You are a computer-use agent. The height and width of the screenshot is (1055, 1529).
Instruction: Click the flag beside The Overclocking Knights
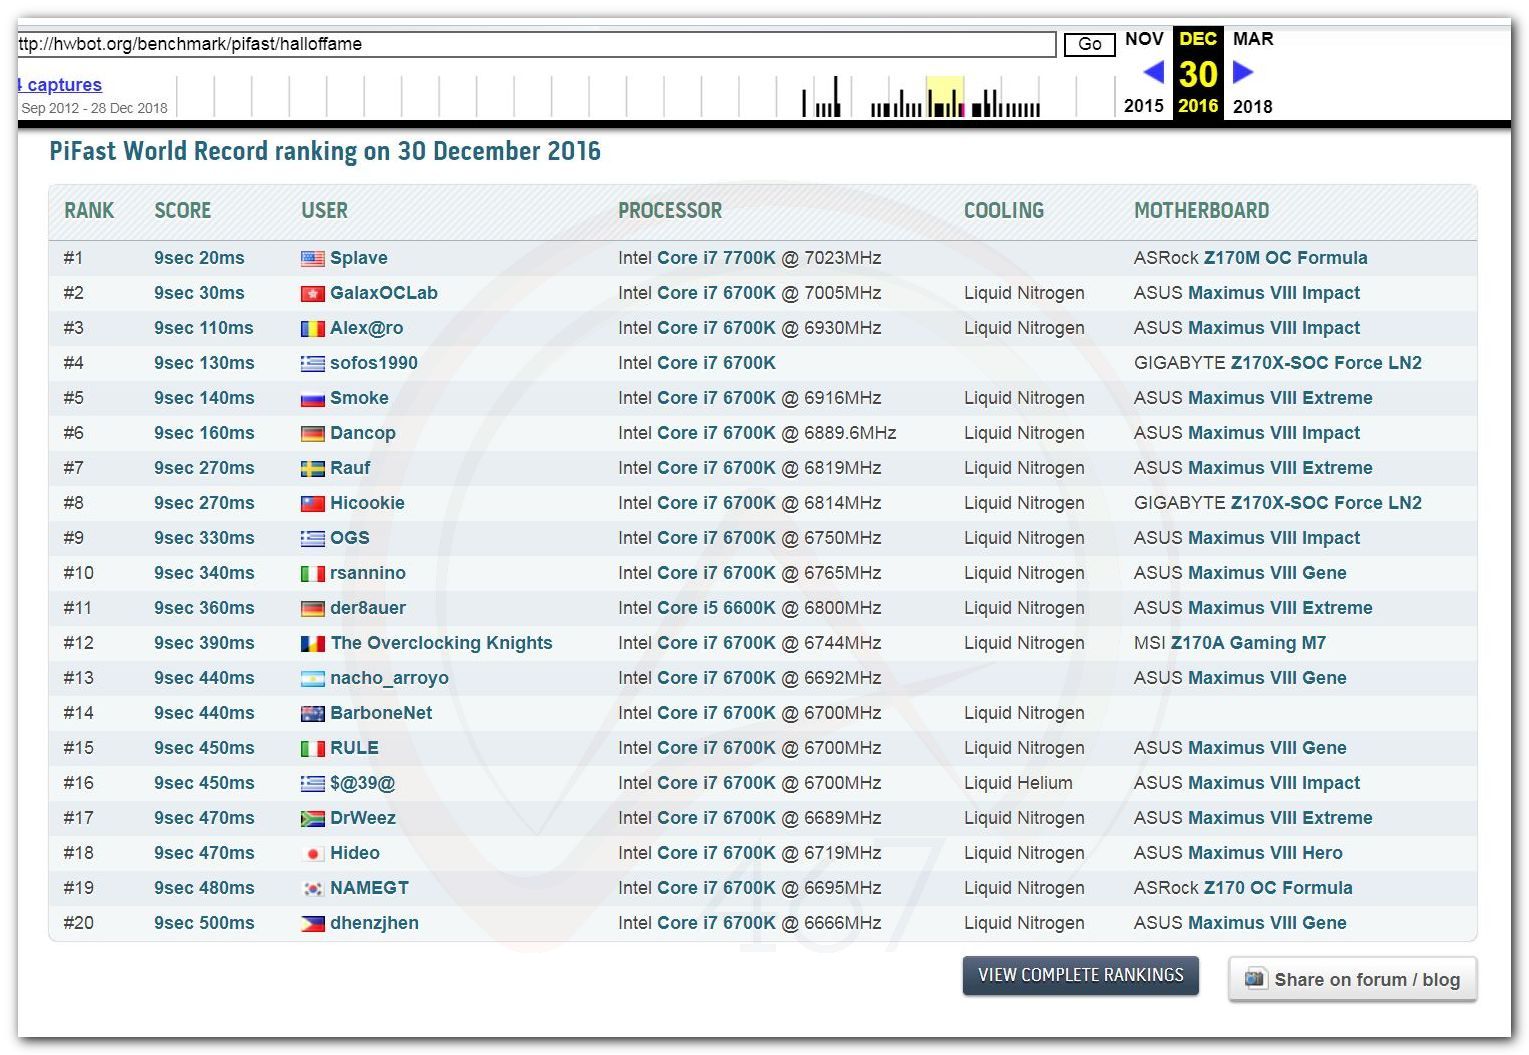click(x=312, y=643)
